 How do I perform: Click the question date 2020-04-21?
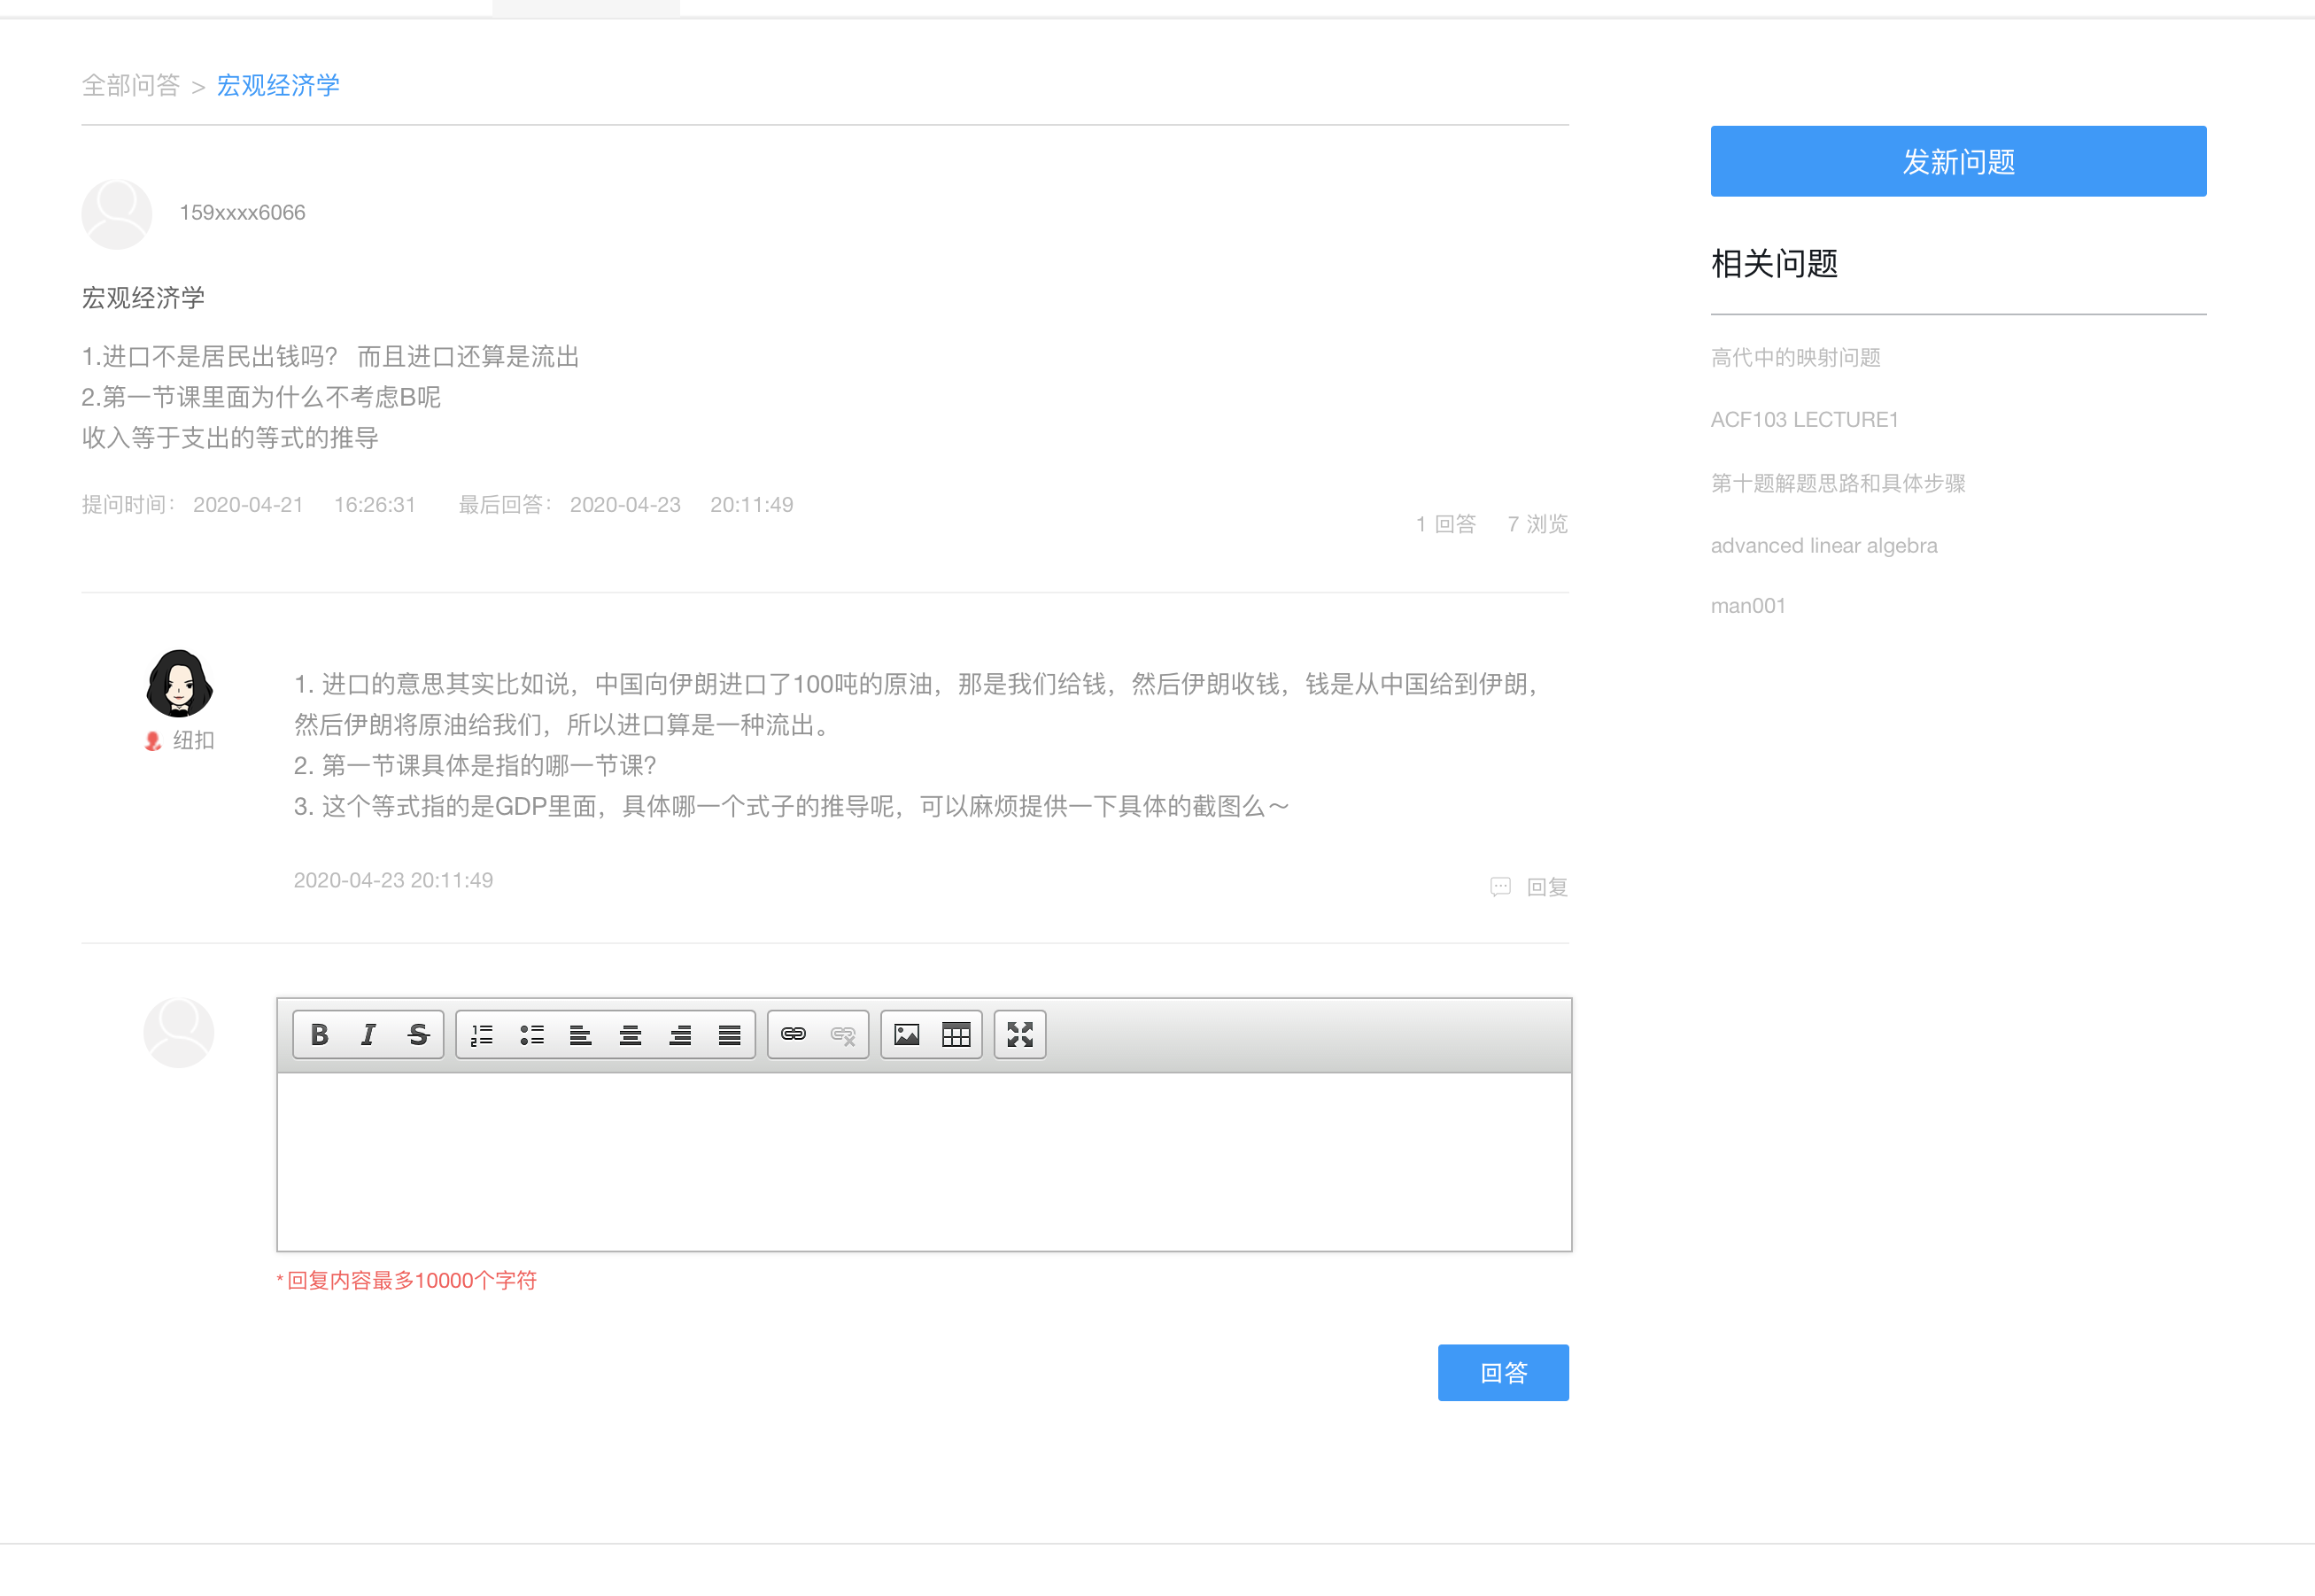248,504
